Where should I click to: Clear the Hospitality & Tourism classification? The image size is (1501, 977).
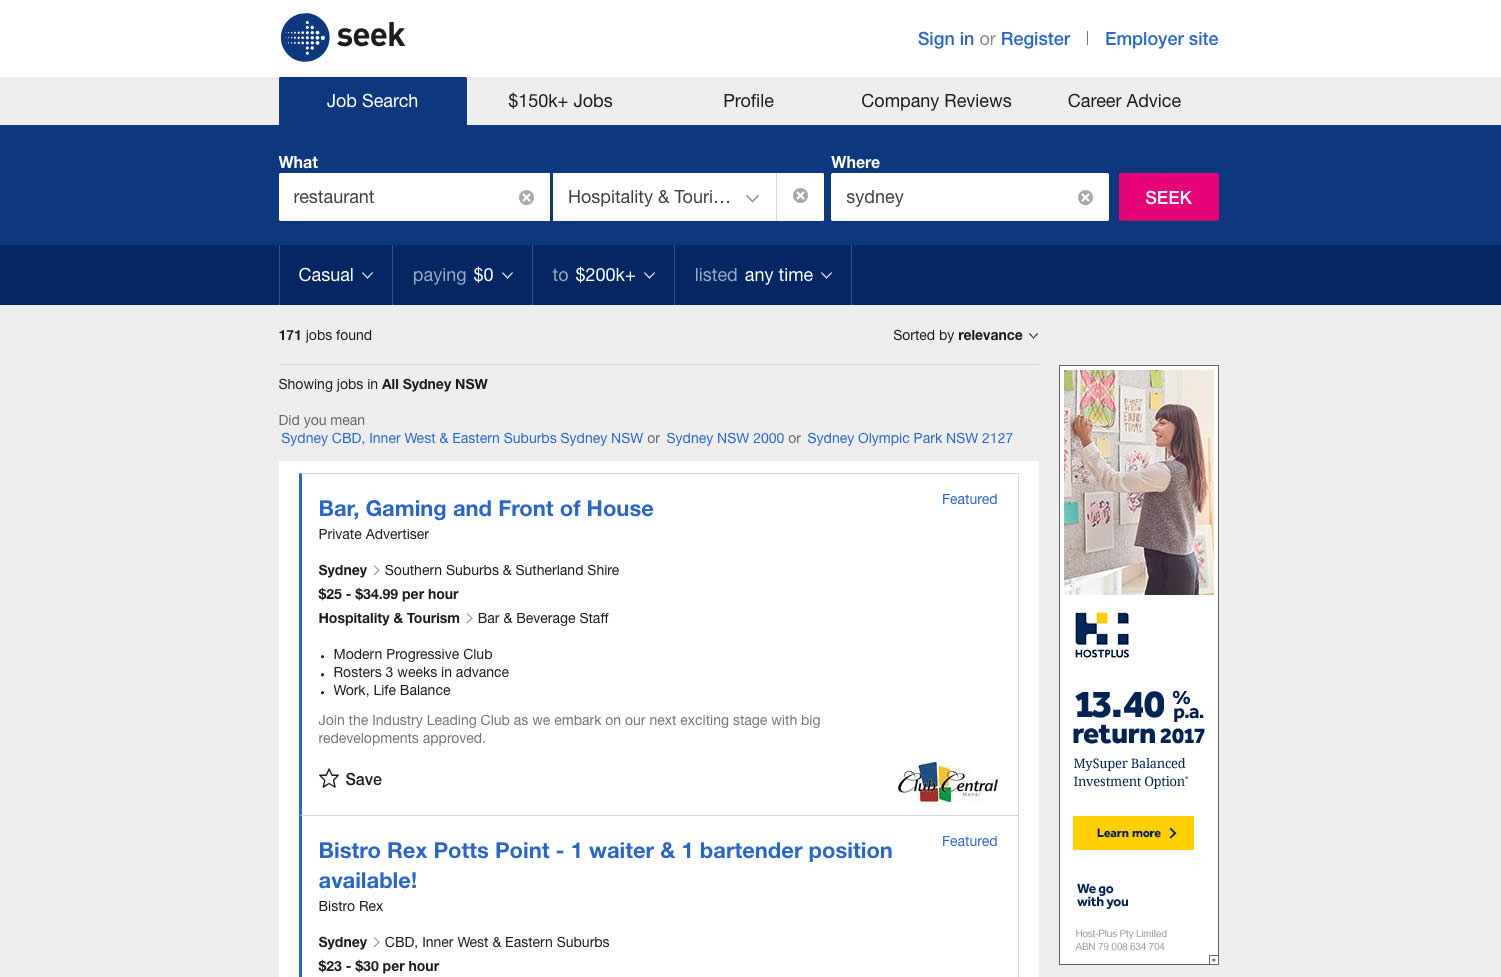pos(800,196)
